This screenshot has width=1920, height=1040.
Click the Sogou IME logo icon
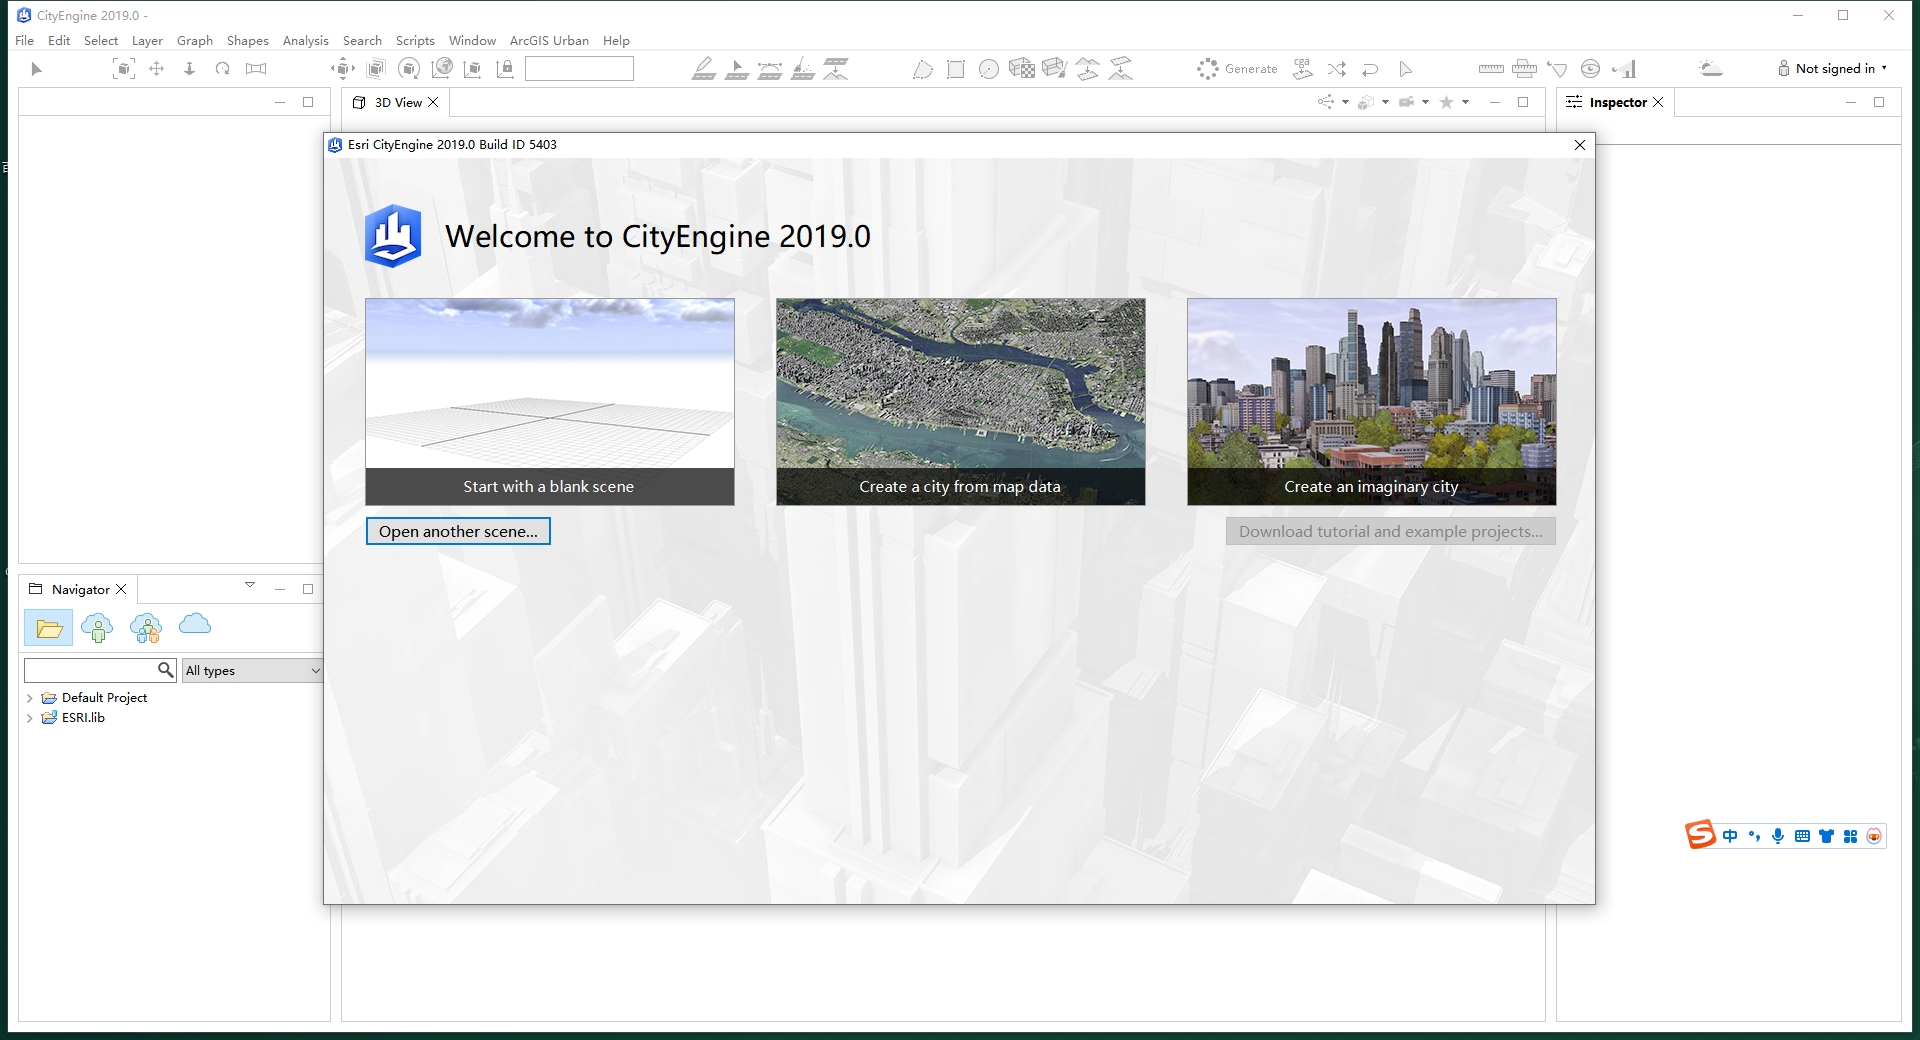[1700, 834]
